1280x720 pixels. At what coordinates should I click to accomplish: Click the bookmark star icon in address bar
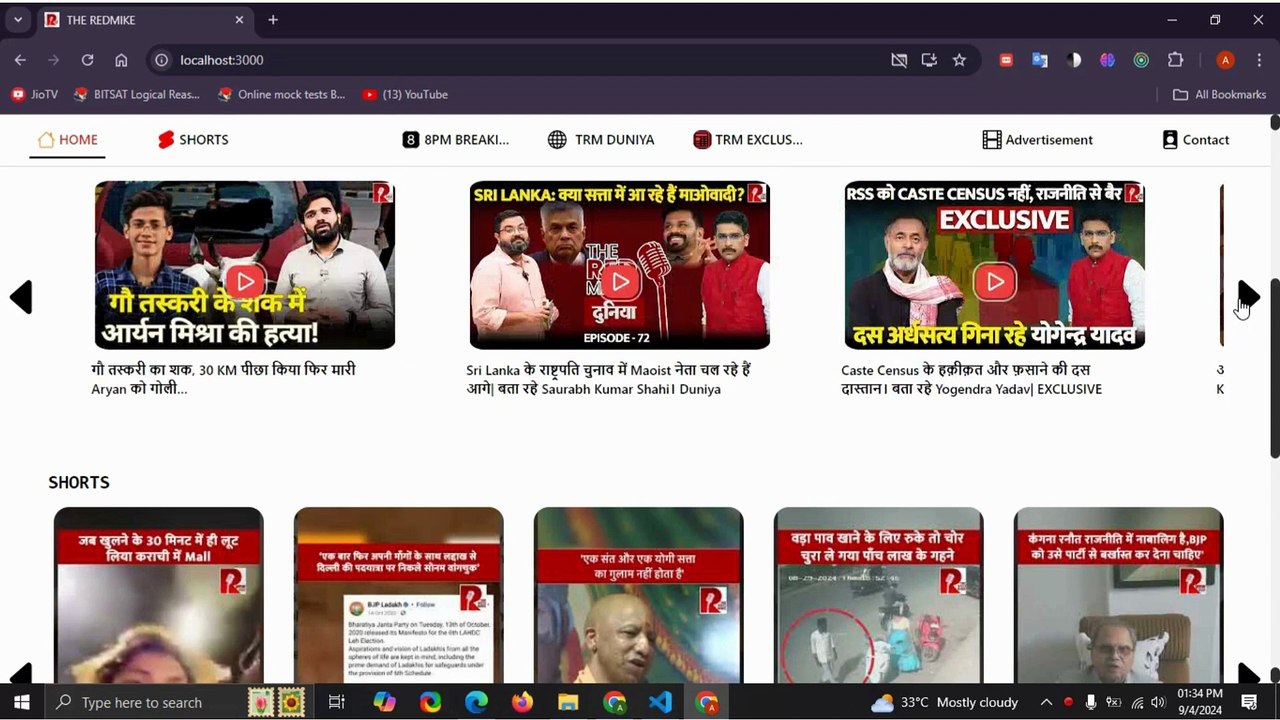(959, 60)
